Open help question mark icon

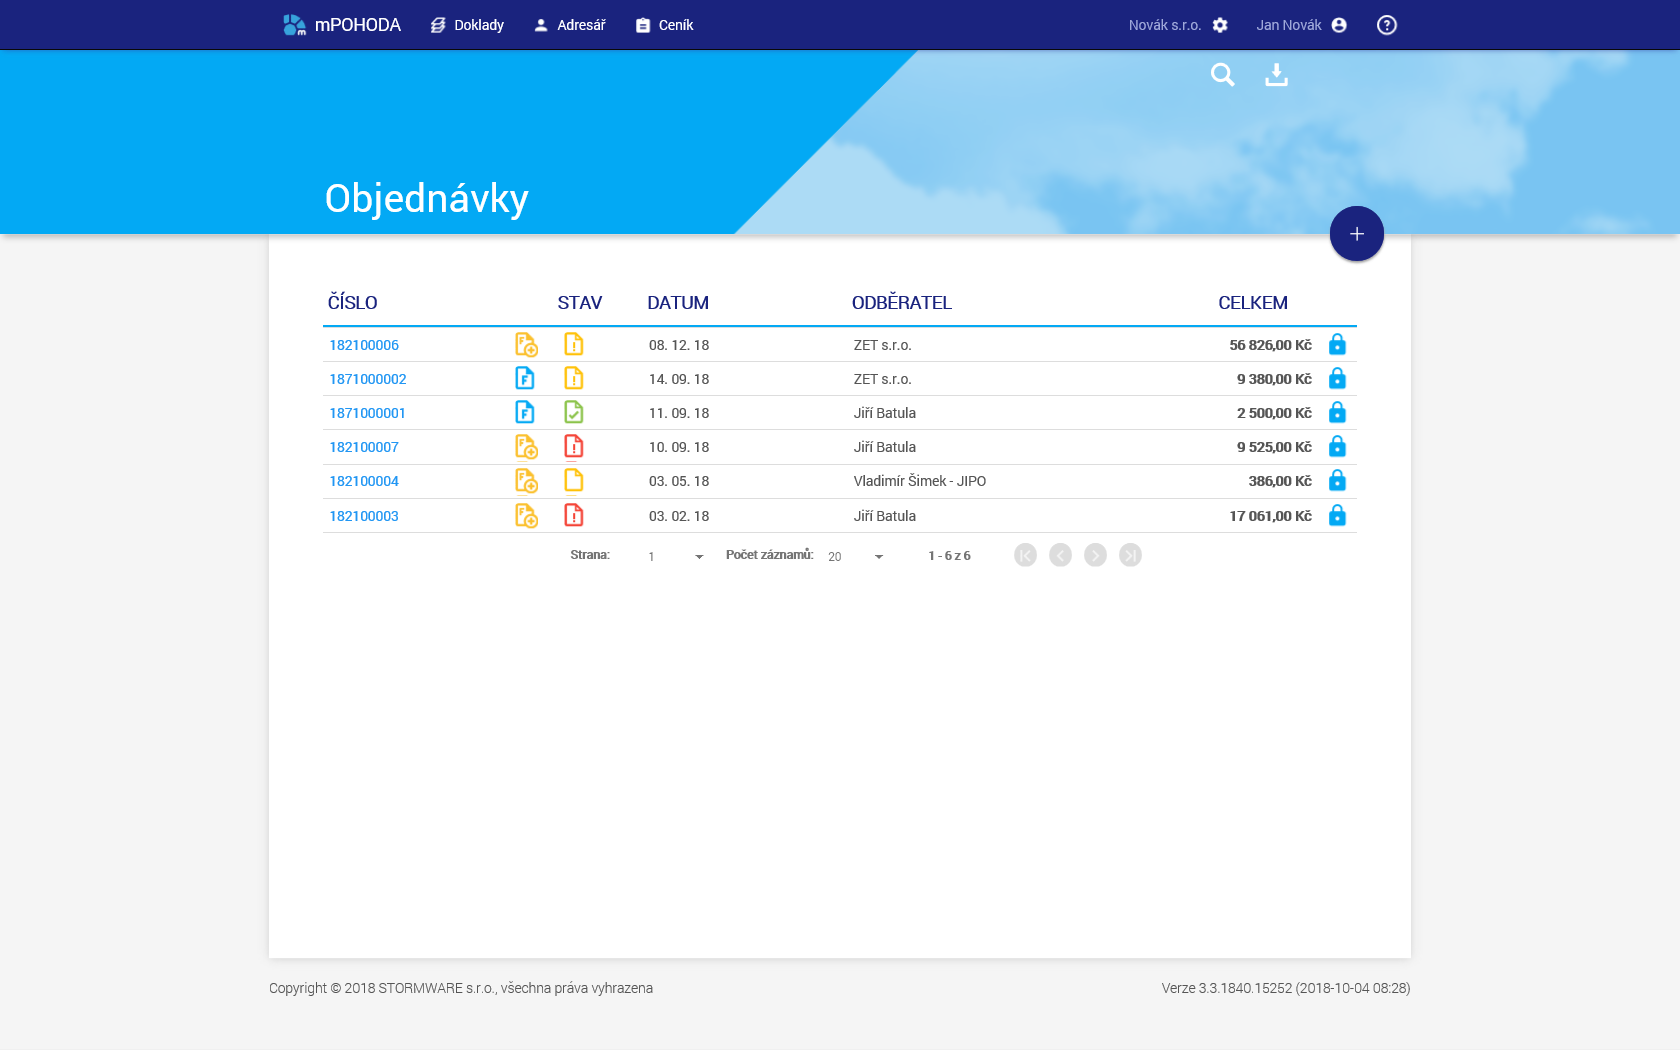pos(1386,25)
